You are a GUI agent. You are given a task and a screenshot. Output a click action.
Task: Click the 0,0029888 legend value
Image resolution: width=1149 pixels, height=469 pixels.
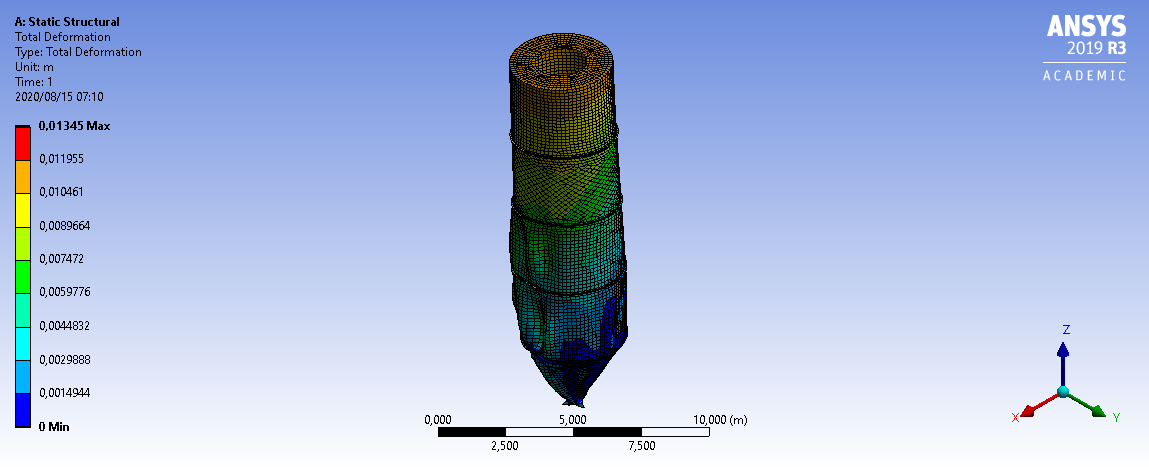click(x=65, y=360)
